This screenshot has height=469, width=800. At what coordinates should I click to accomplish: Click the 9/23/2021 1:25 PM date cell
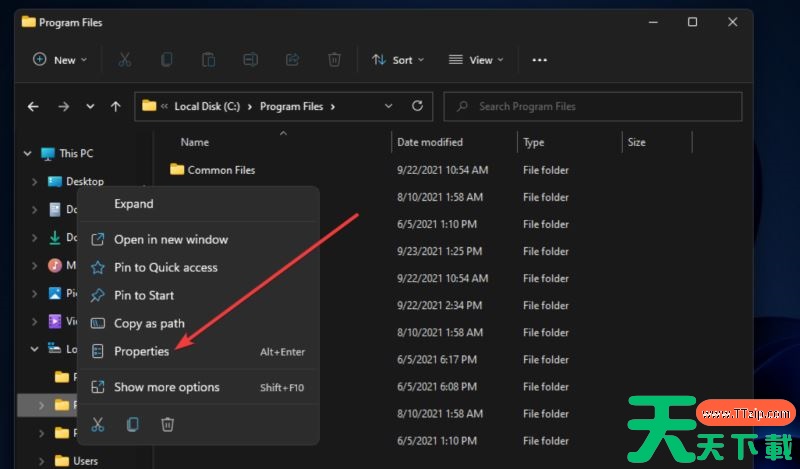(x=439, y=251)
